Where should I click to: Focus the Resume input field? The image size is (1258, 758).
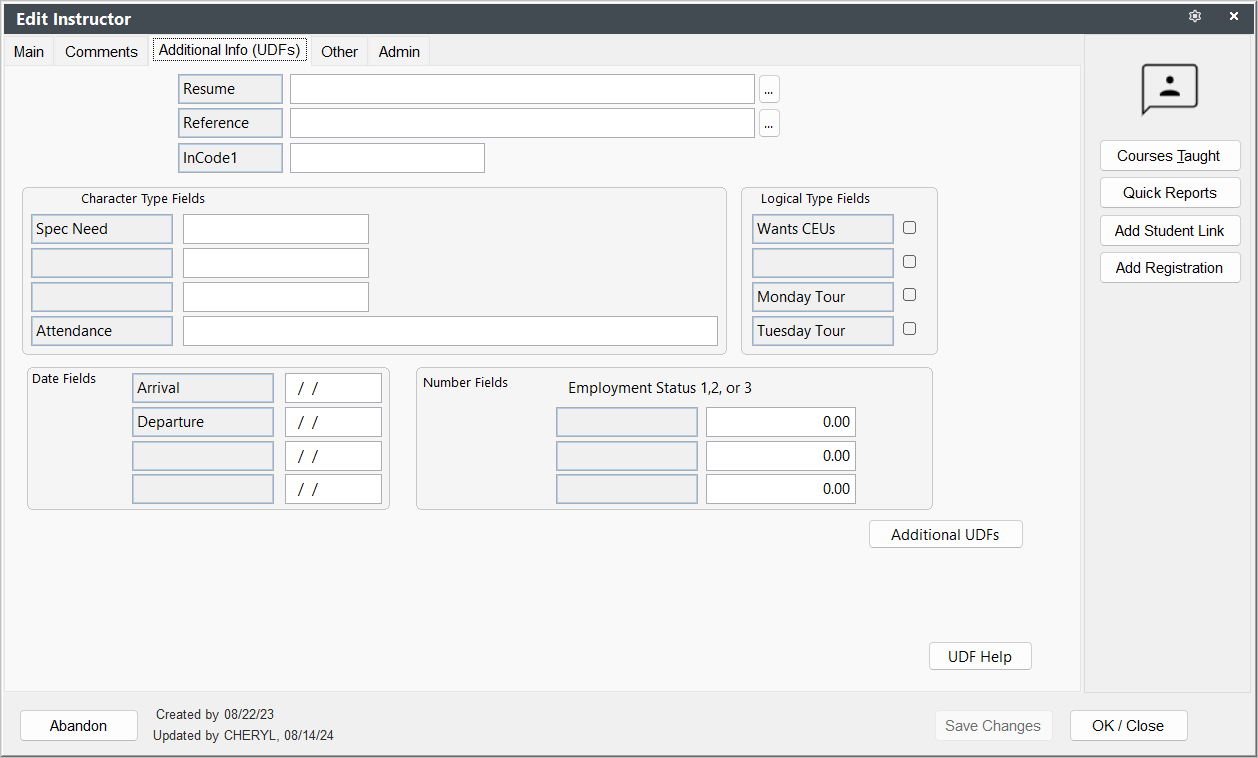pyautogui.click(x=522, y=89)
